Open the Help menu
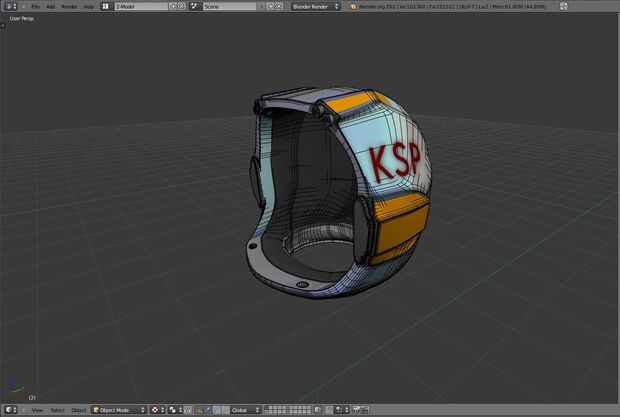 point(89,7)
